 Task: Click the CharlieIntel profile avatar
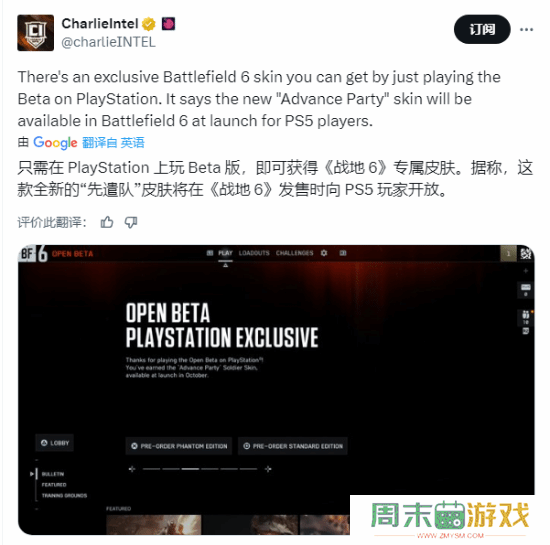point(35,33)
